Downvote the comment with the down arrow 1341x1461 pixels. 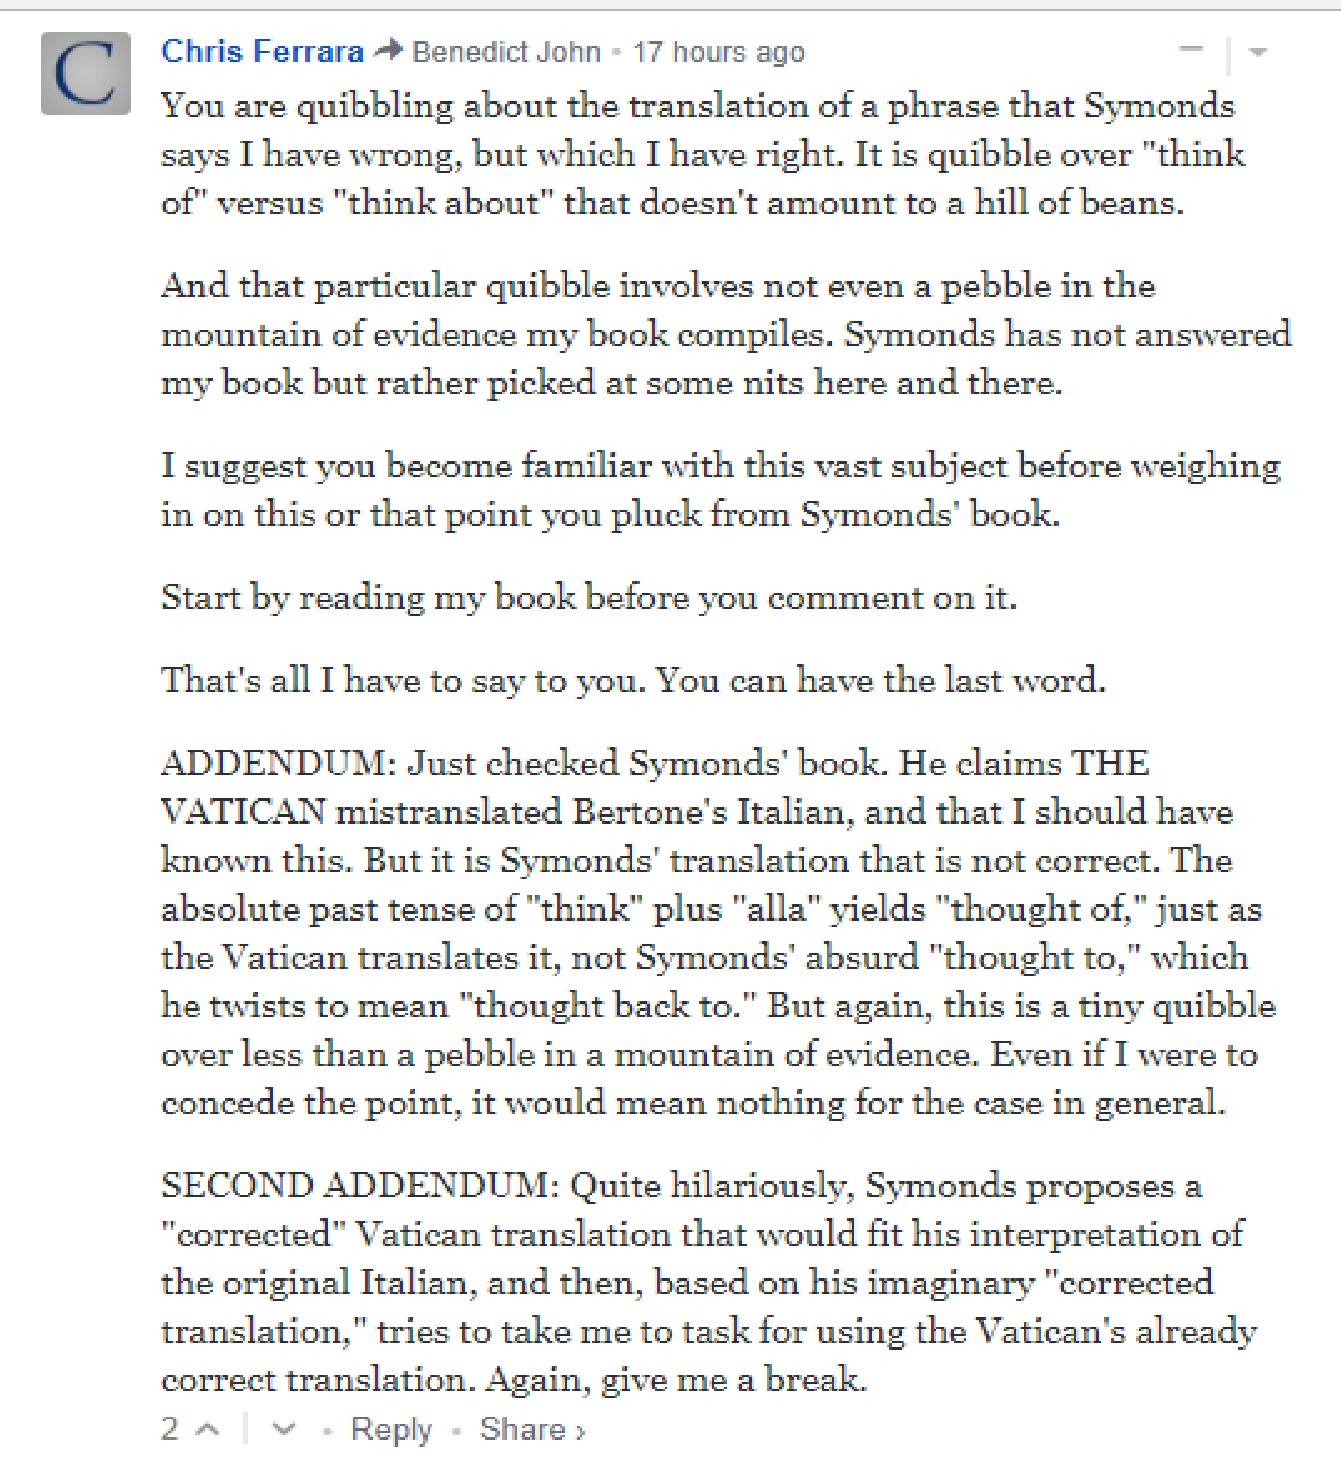(284, 1430)
